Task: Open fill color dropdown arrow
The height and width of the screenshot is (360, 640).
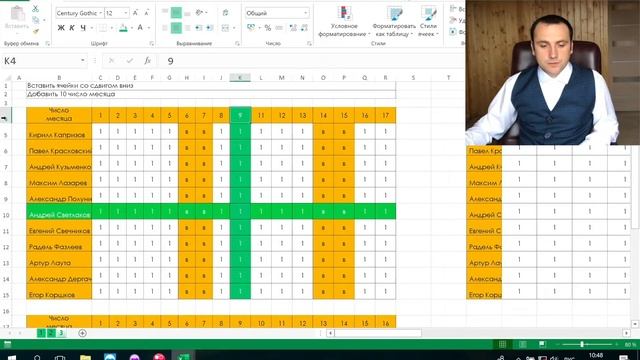Action: (131, 28)
